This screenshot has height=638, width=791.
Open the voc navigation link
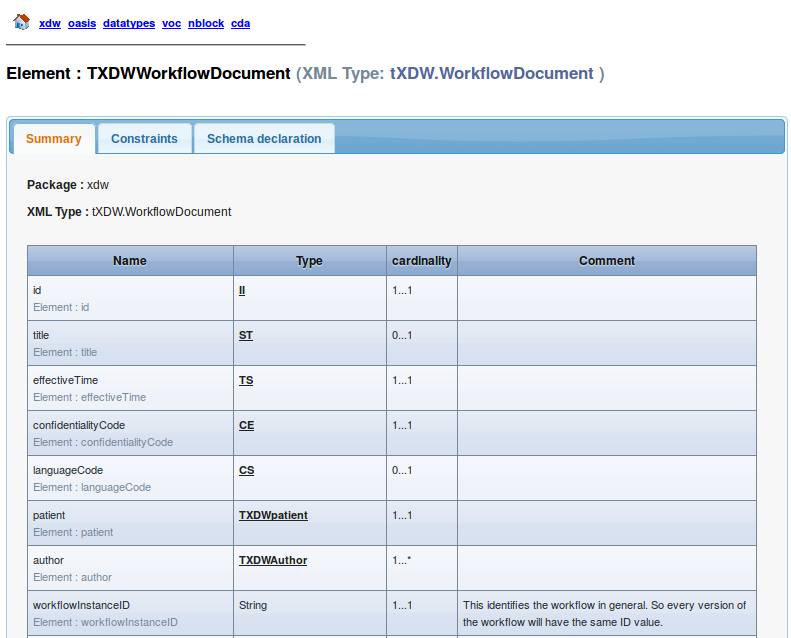[x=171, y=23]
